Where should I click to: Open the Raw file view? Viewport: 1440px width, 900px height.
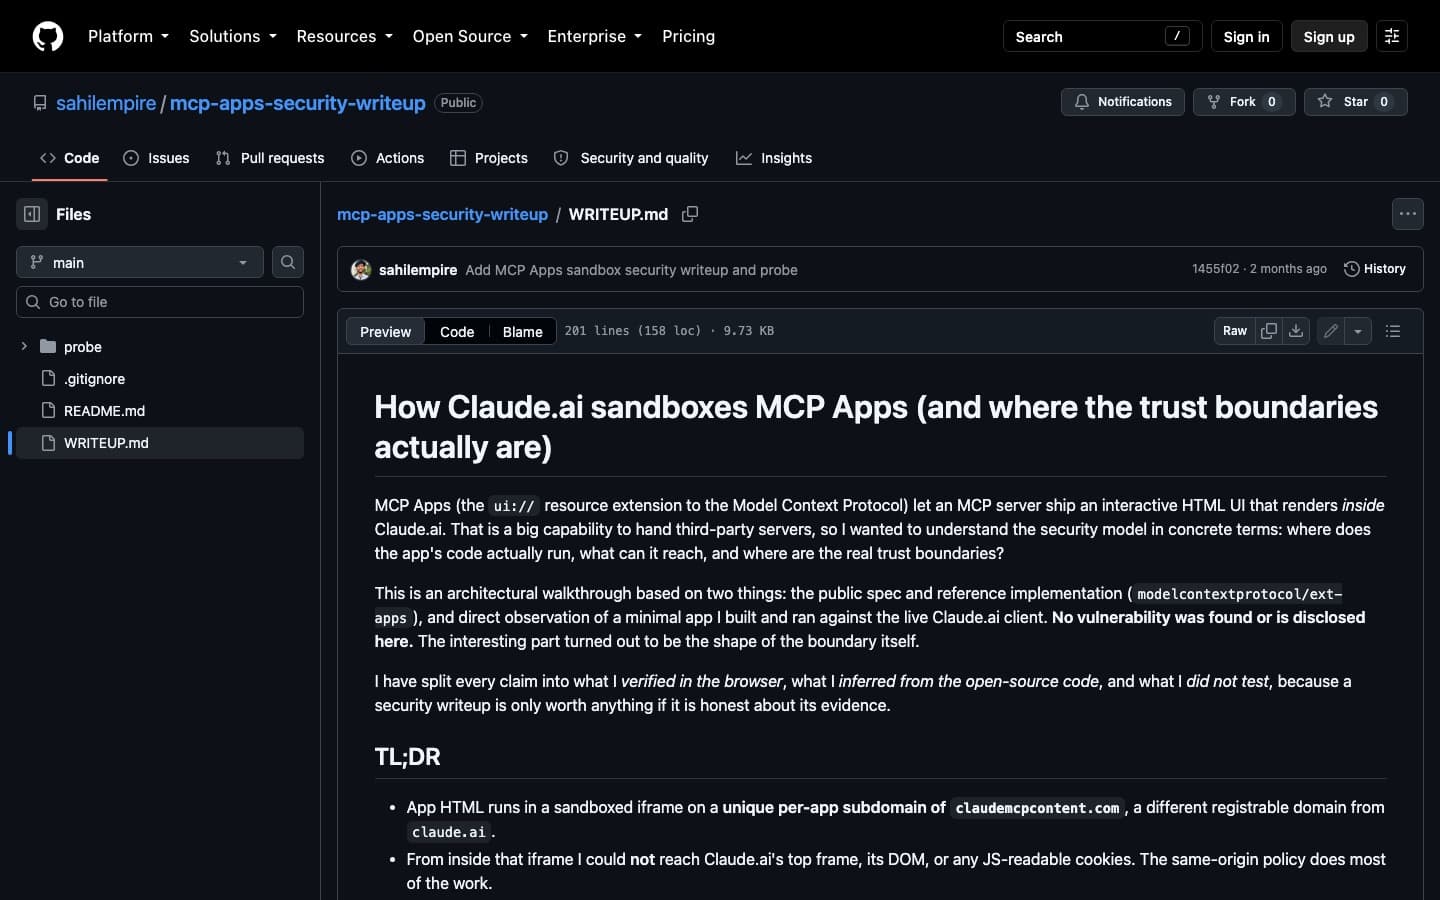(1235, 331)
